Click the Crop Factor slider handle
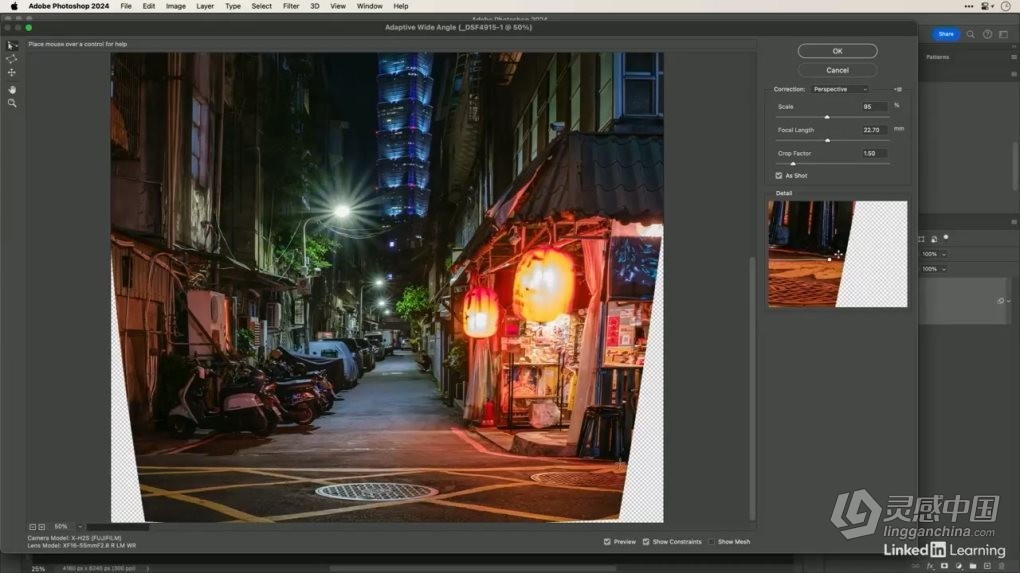Screen dimensions: 1020x573 pos(793,164)
